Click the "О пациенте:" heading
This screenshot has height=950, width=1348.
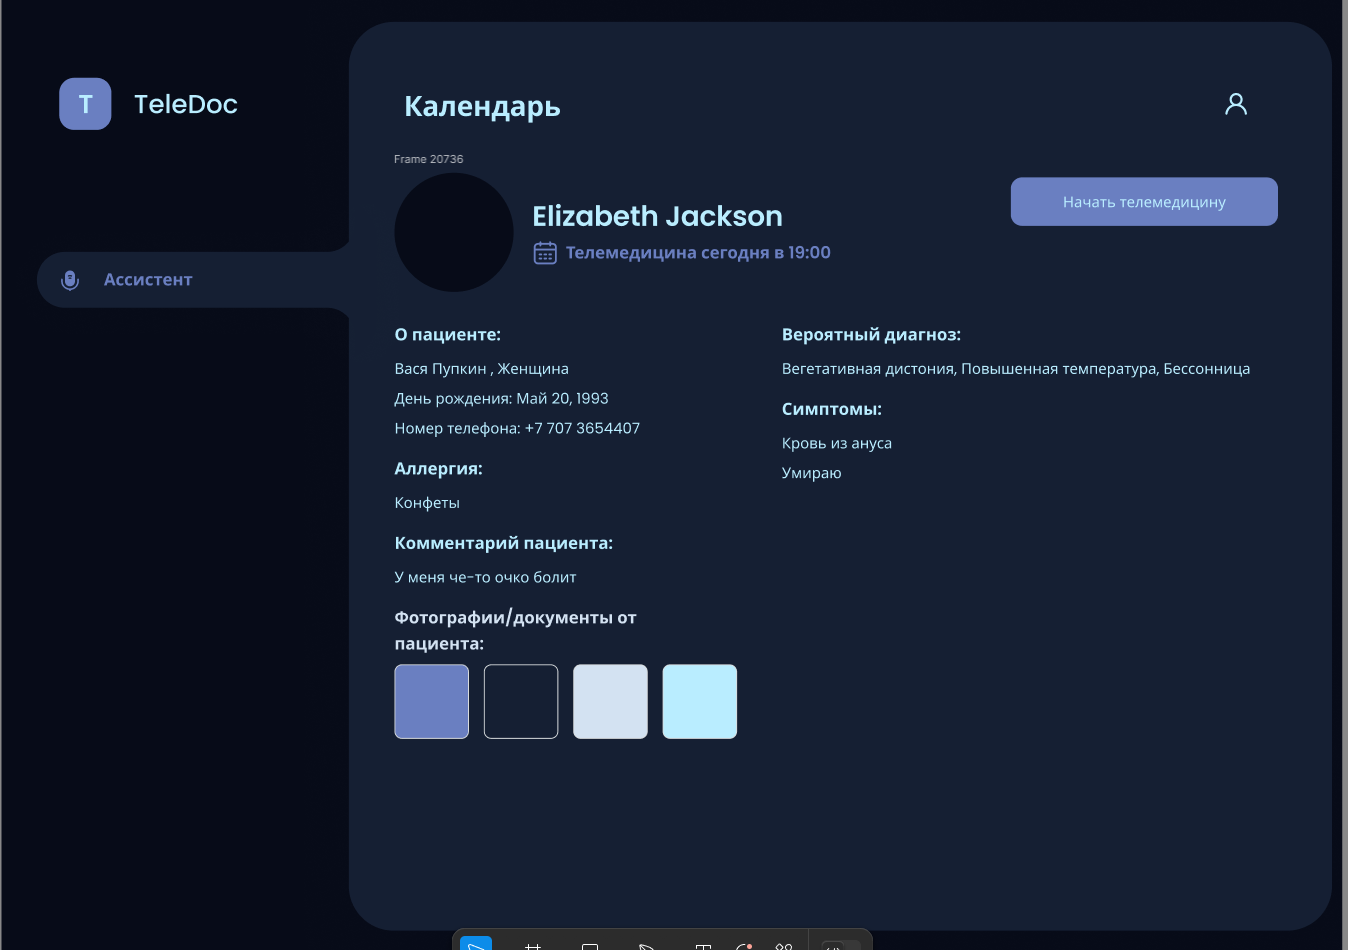tap(448, 335)
